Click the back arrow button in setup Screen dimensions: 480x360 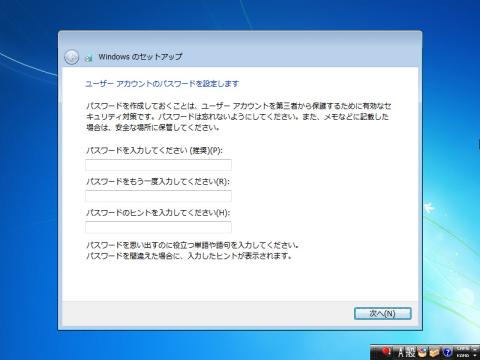point(71,57)
